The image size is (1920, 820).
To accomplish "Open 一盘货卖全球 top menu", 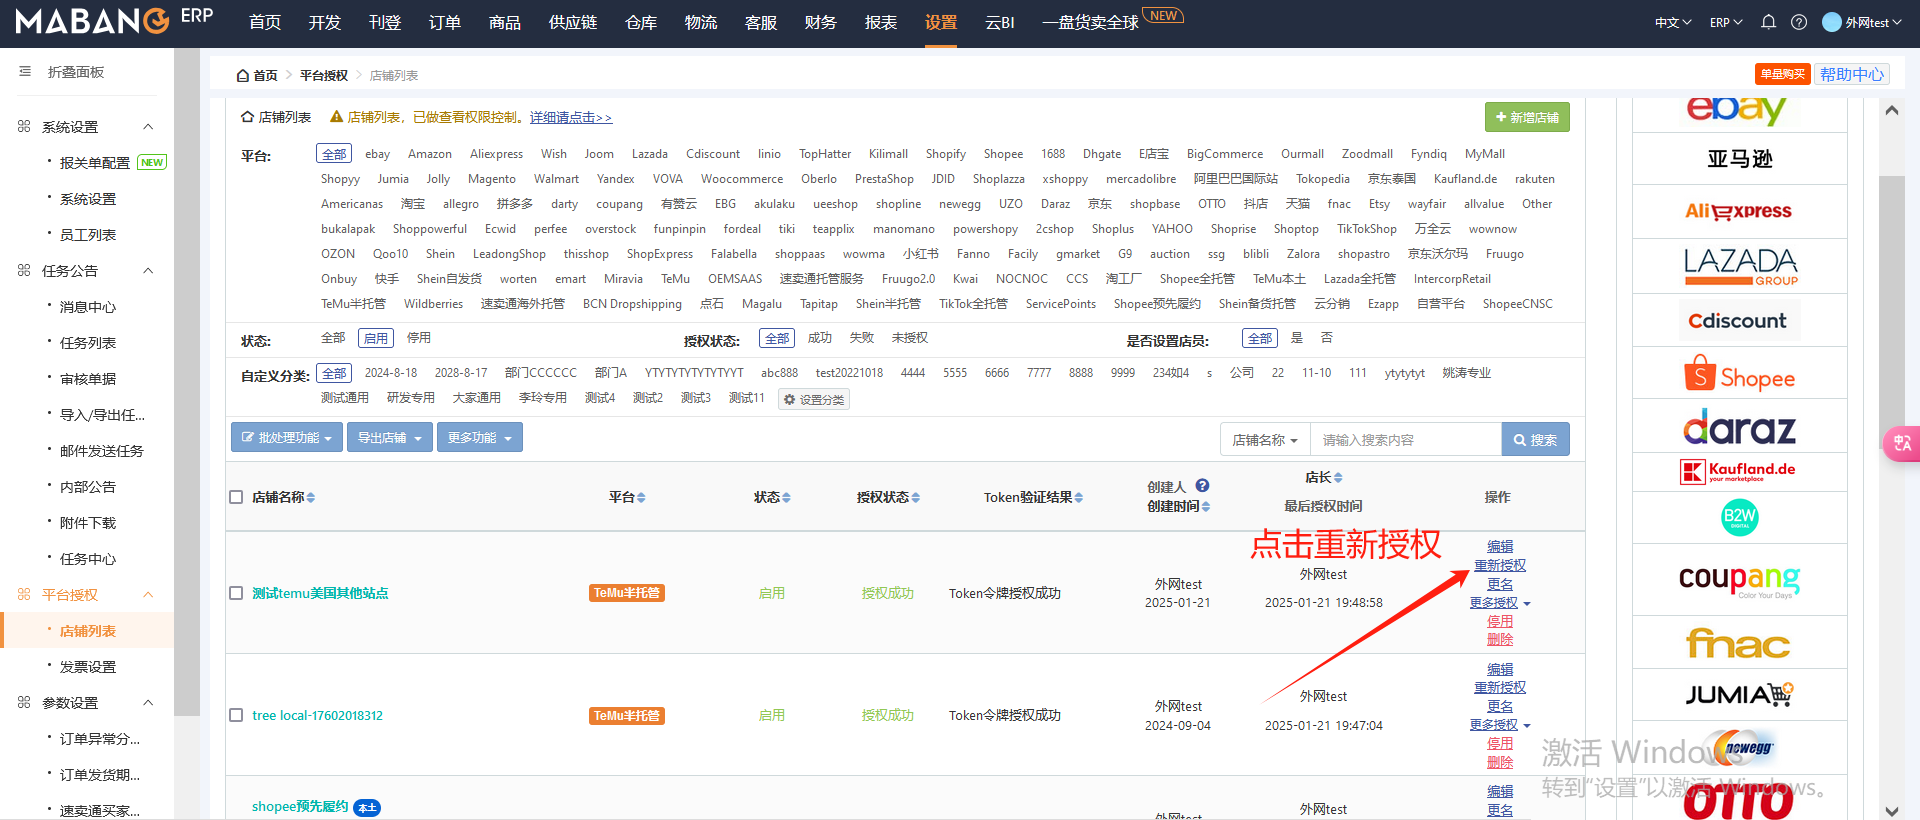I will 1090,22.
